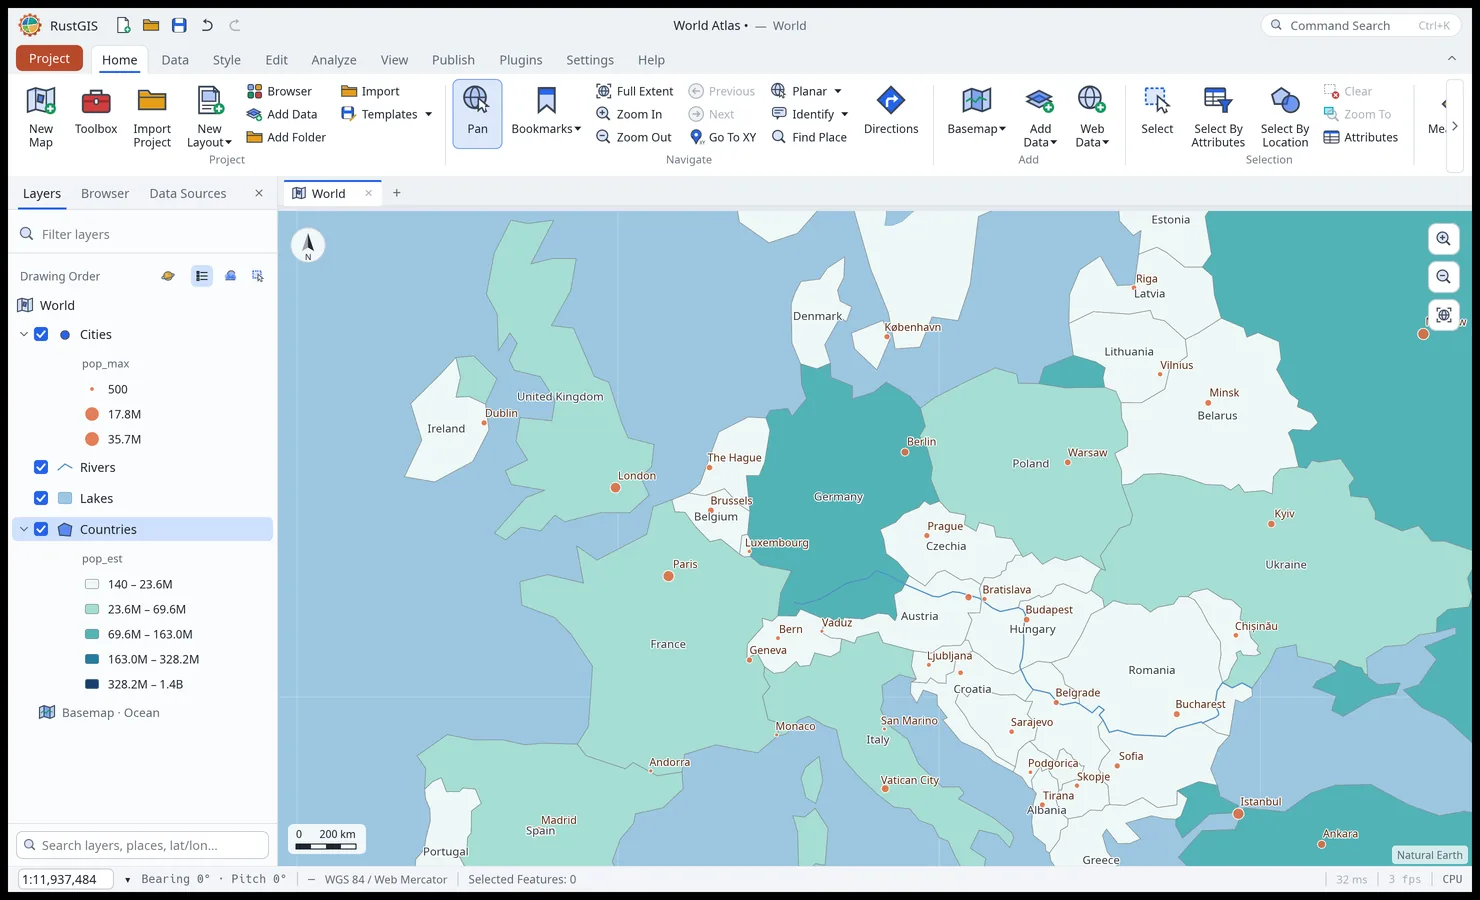Toggle the highlighted list view button beside Drawing Order
1480x900 pixels.
(x=202, y=276)
